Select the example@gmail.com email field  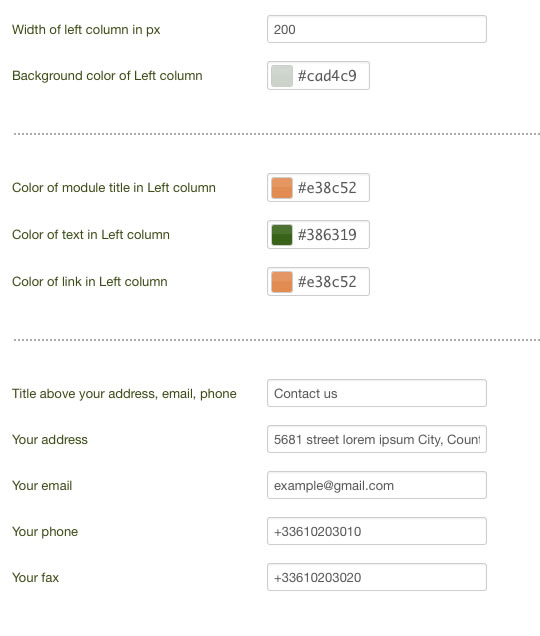pos(376,485)
